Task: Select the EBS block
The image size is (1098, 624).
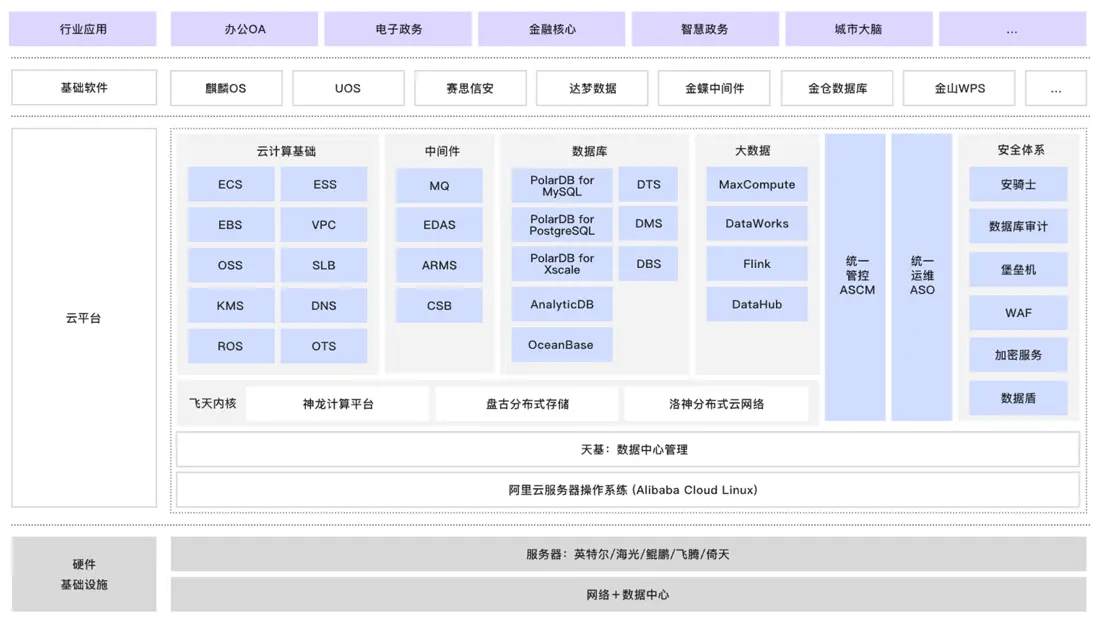Action: (x=230, y=225)
